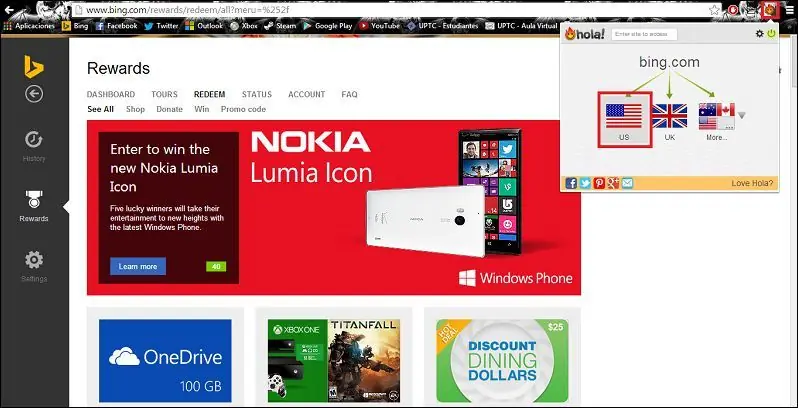Select the Win filter
The height and width of the screenshot is (408, 798).
(202, 109)
